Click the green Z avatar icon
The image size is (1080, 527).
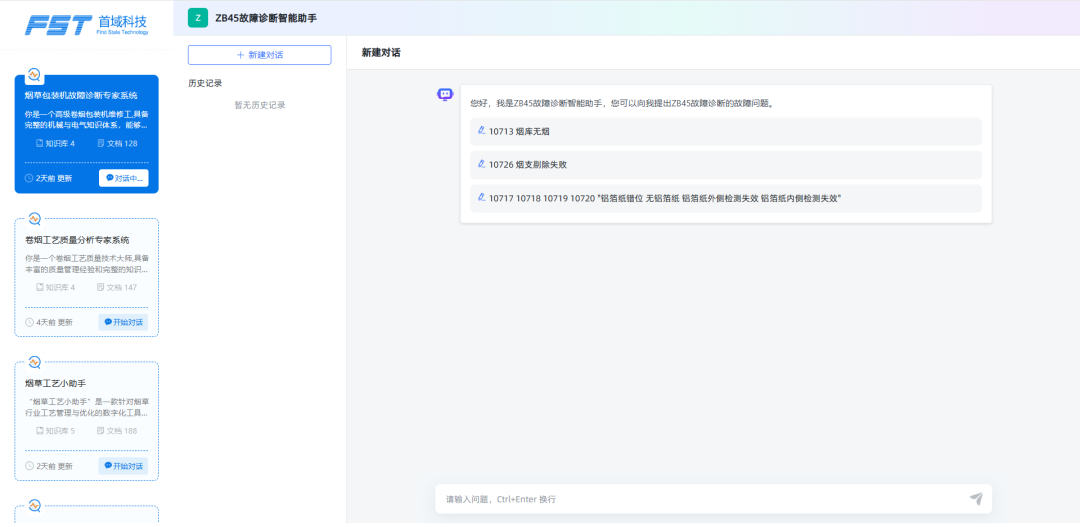[x=198, y=18]
